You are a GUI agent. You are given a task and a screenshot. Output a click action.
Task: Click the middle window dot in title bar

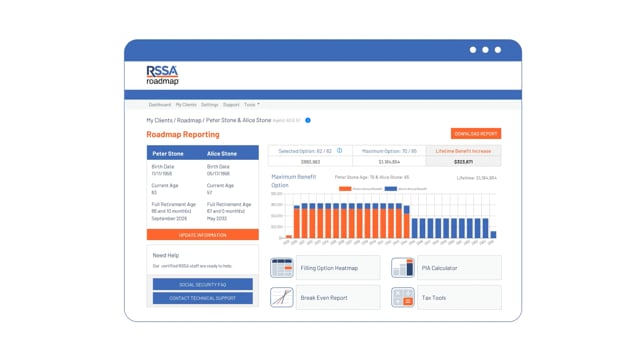(485, 50)
